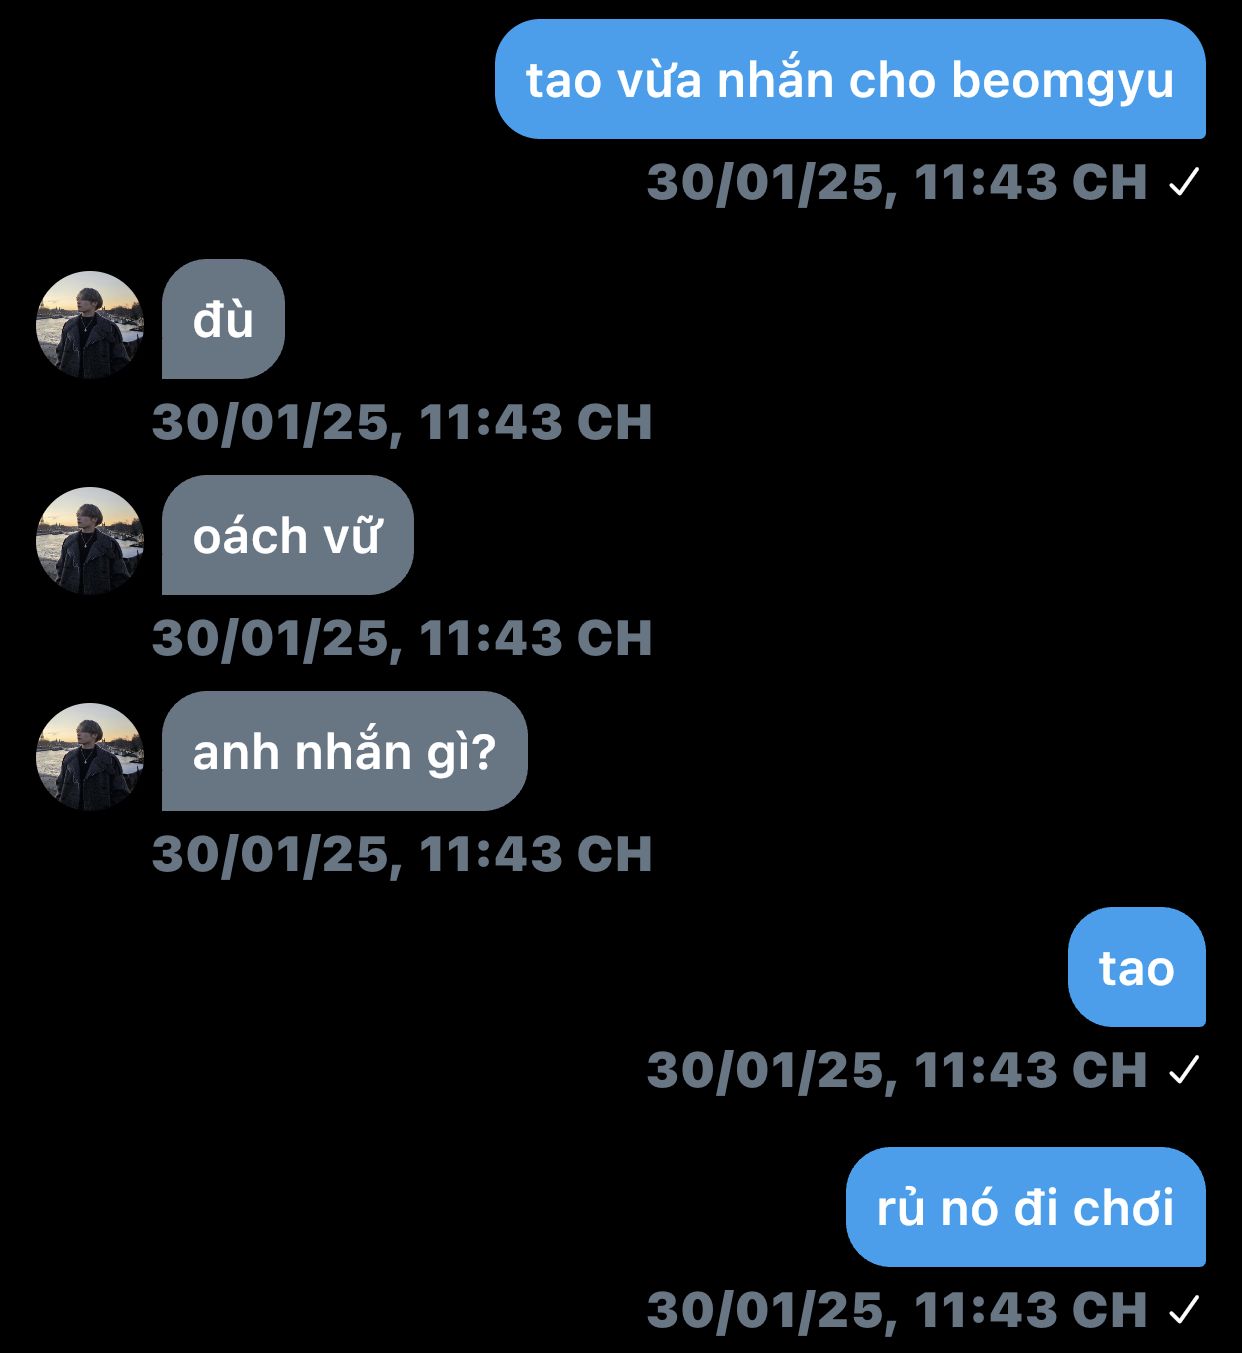Viewport: 1242px width, 1353px height.
Task: Select the short "tao" sent bubble
Action: pos(1137,967)
